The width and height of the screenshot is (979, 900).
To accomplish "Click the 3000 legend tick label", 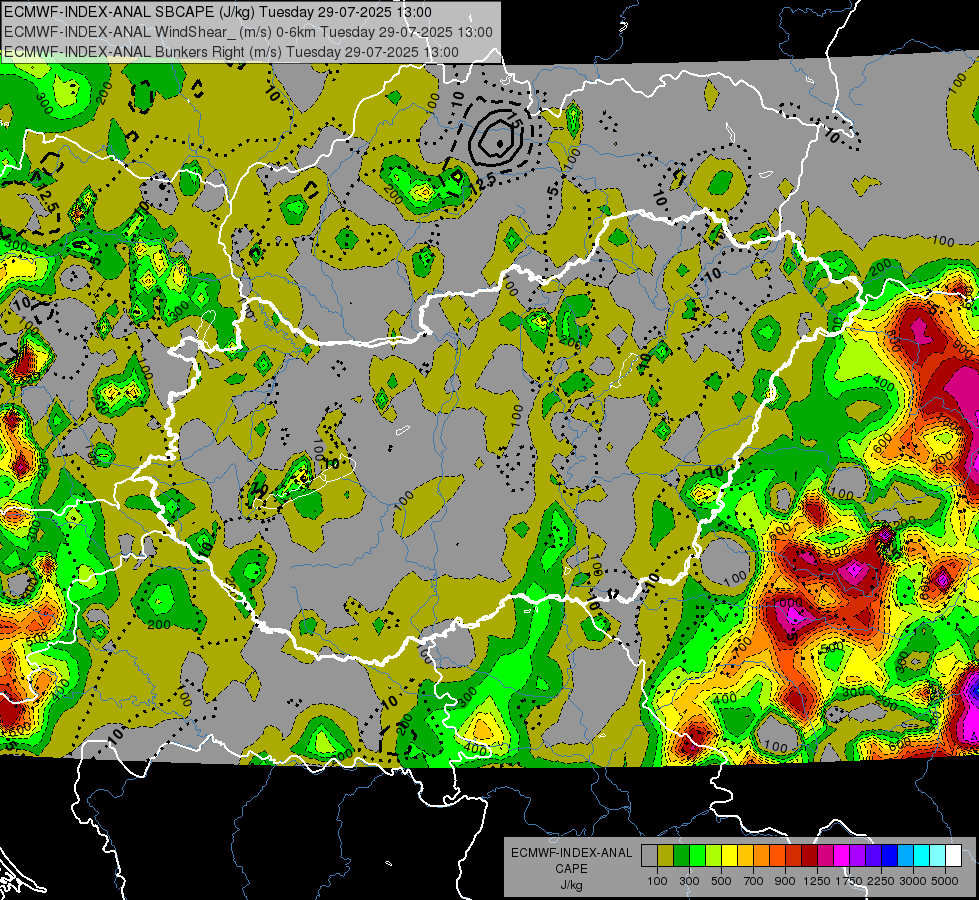I will click(x=913, y=881).
